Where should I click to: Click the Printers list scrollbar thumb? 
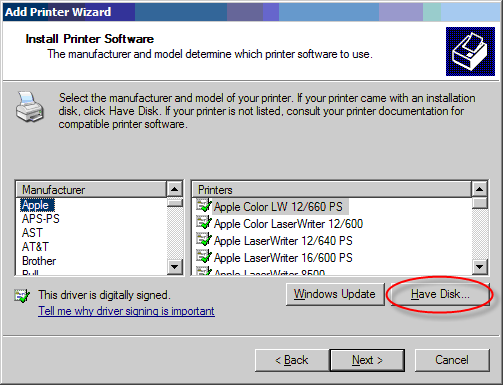[x=480, y=203]
